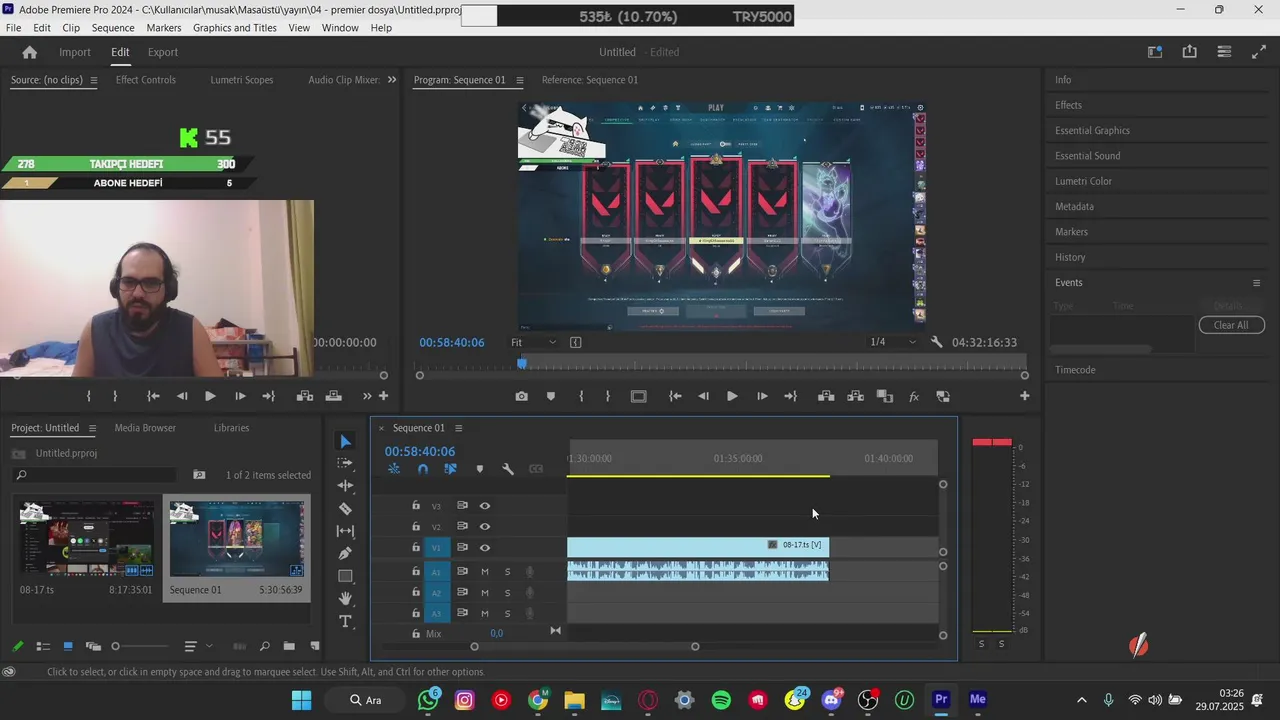
Task: Click Project panel search field
Action: (95, 475)
